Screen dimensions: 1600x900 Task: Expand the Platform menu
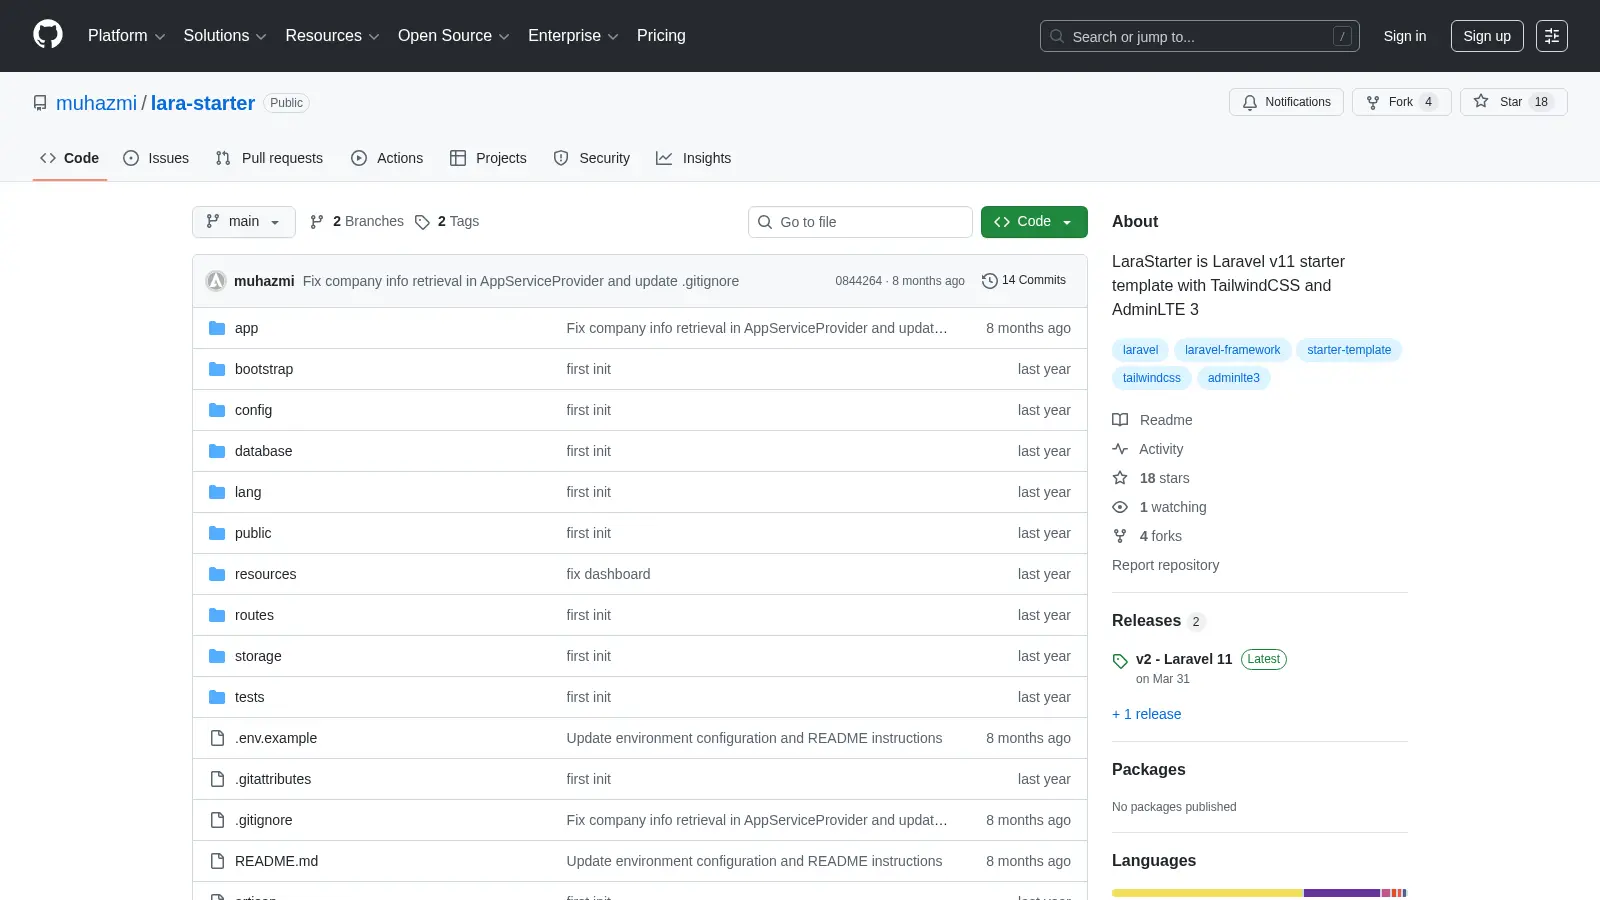127,36
